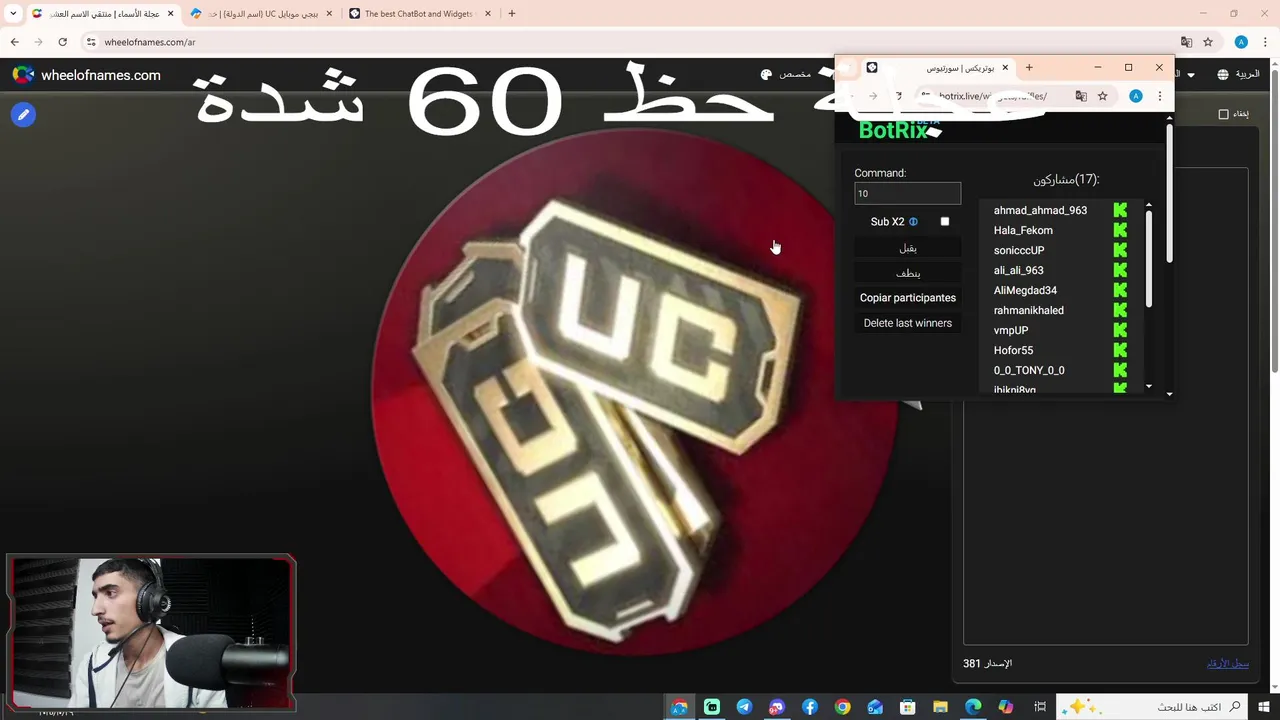
Task: Toggle the إخفاء hide checkbox on wheelofnames
Action: (1223, 114)
